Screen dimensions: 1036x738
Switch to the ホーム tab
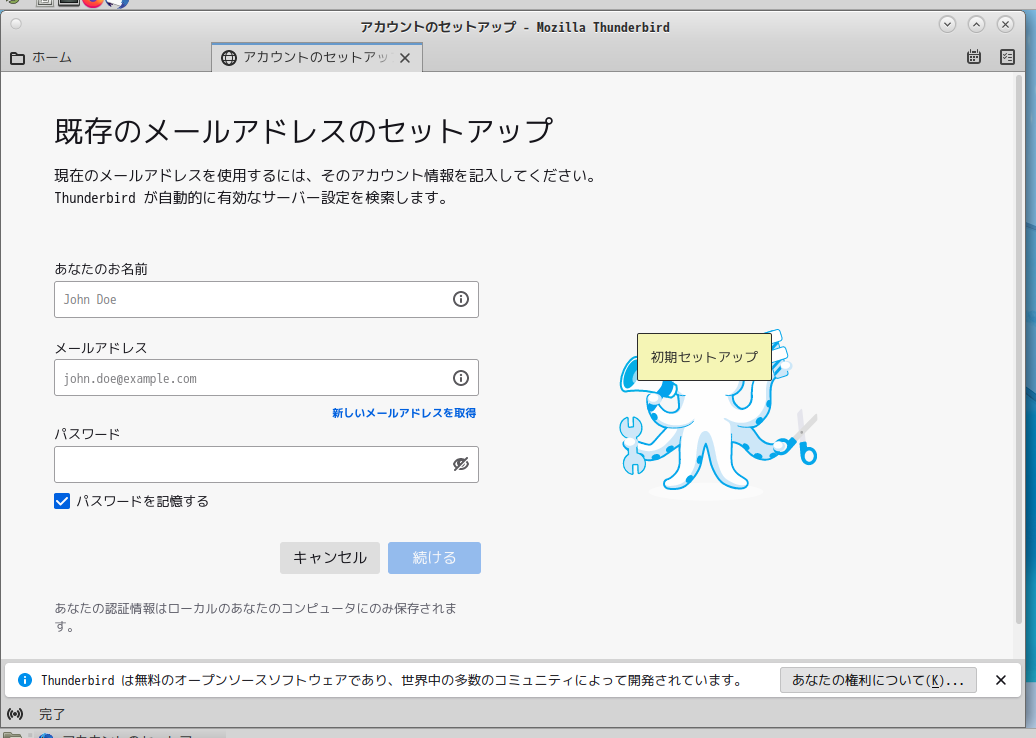click(106, 57)
